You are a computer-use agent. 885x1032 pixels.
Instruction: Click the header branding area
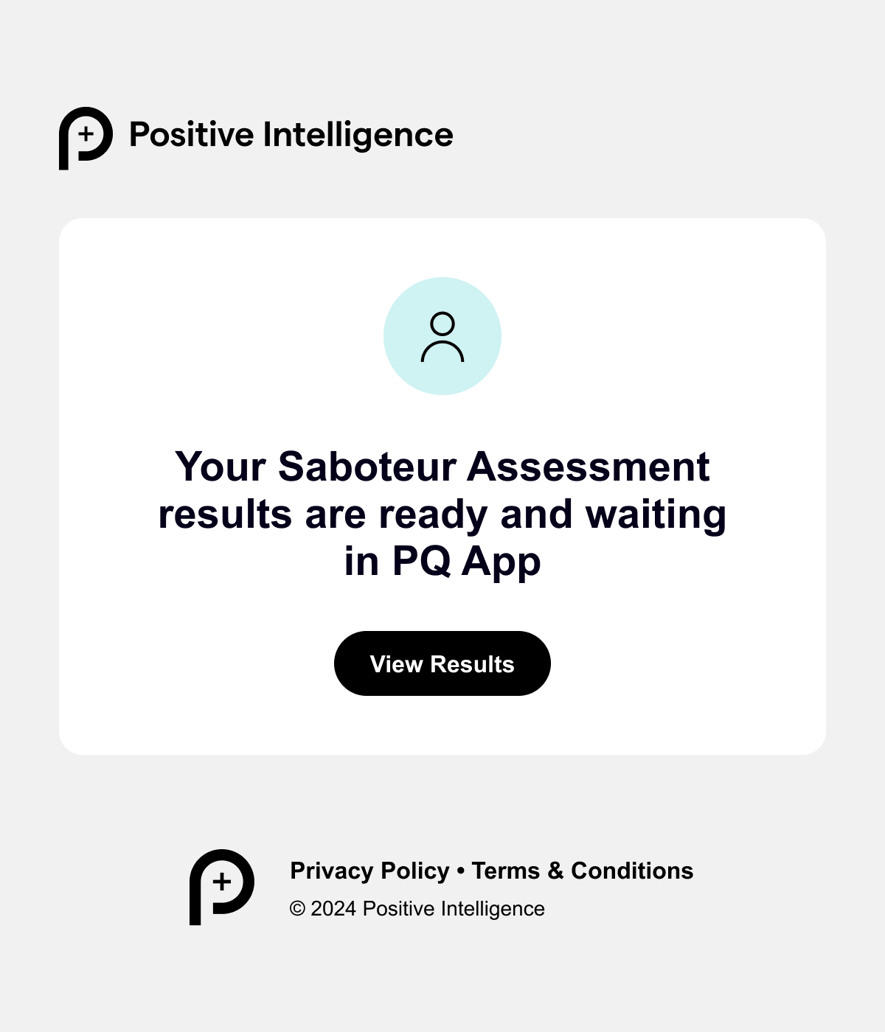[255, 138]
